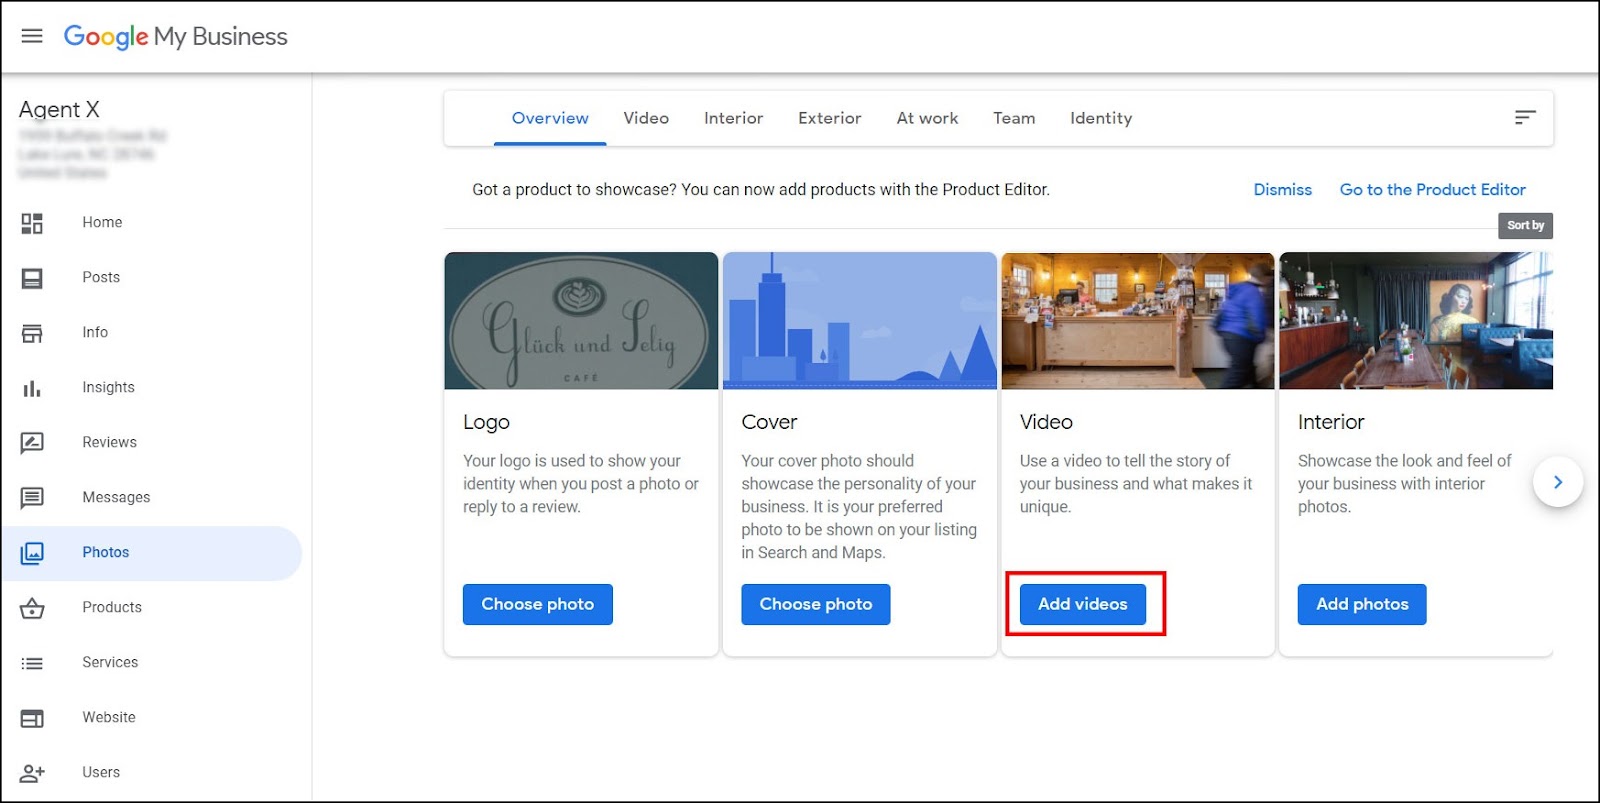Open the hamburger main menu
This screenshot has height=803, width=1600.
pos(32,36)
